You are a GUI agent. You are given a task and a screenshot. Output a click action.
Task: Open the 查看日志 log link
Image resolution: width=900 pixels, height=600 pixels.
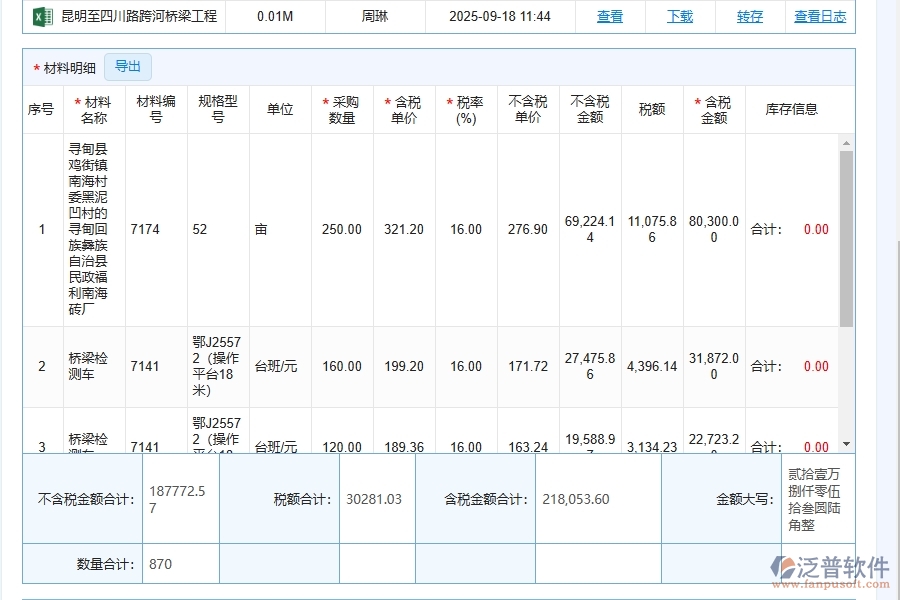pos(821,16)
